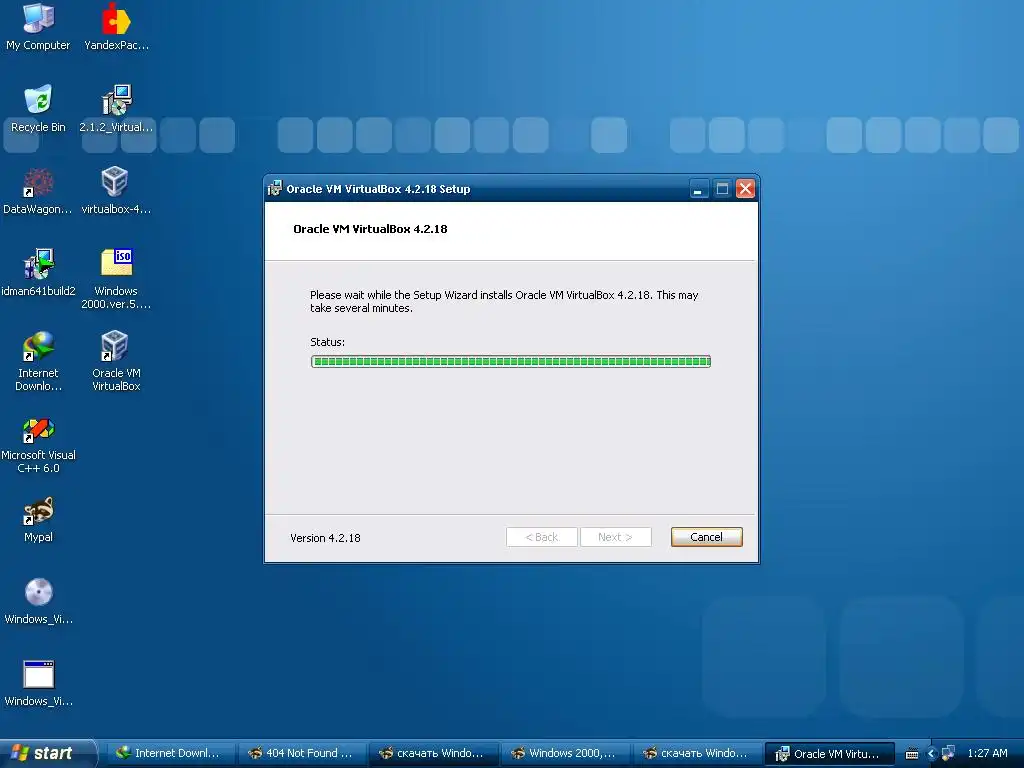Open DataWagon shortcut on desktop
The height and width of the screenshot is (768, 1024).
click(38, 191)
